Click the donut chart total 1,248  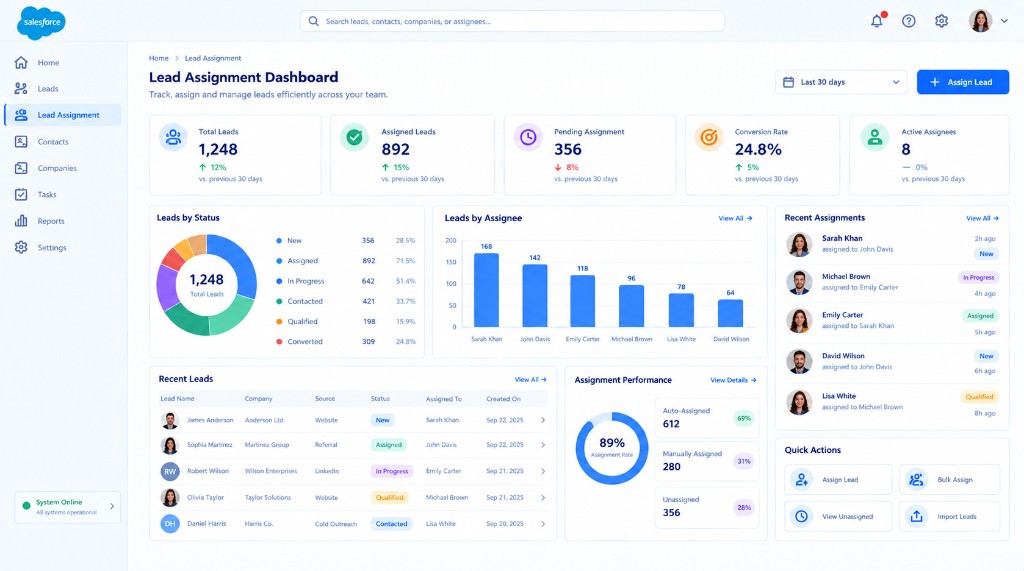pyautogui.click(x=206, y=280)
